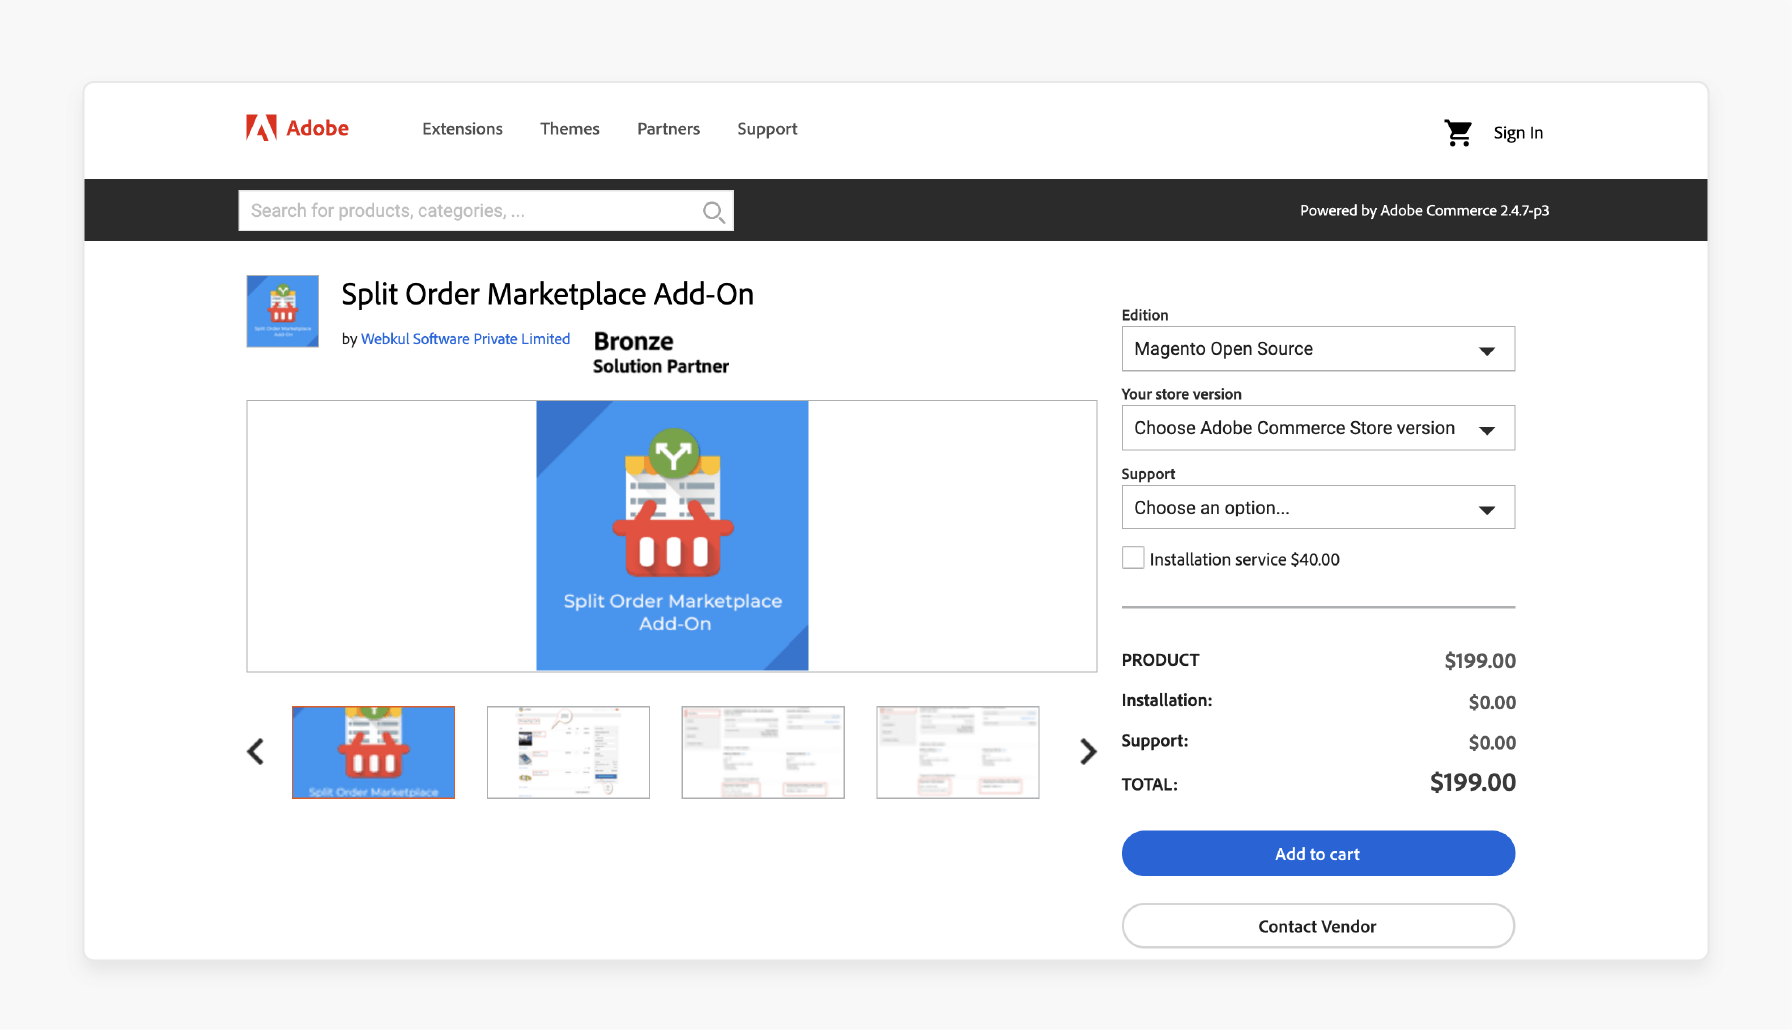
Task: Open the shopping cart
Action: (x=1458, y=132)
